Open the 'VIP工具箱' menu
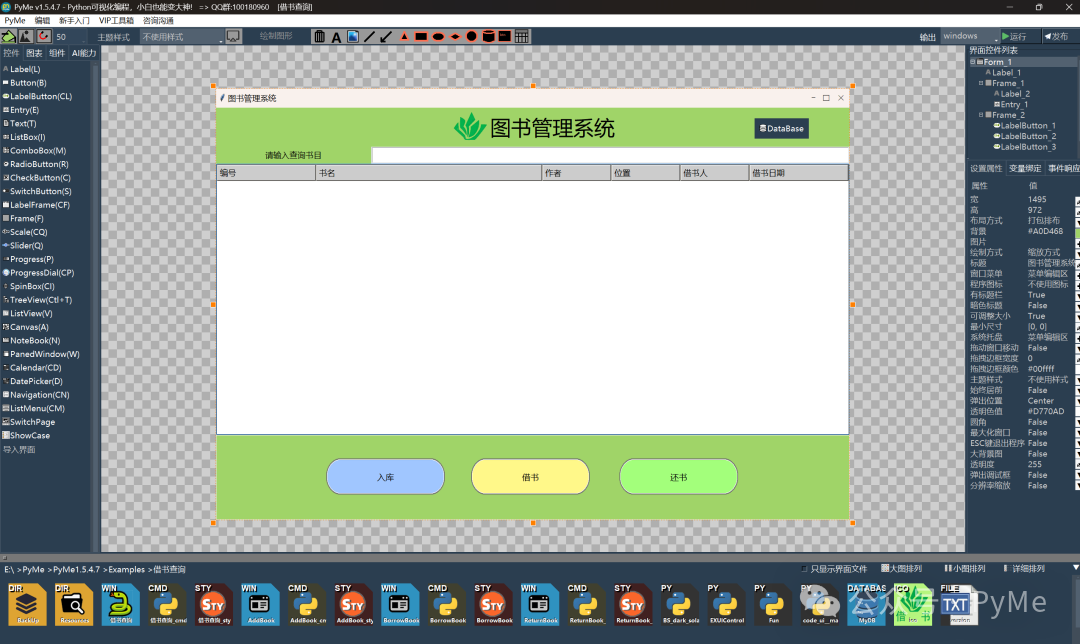This screenshot has width=1080, height=644. coord(115,20)
